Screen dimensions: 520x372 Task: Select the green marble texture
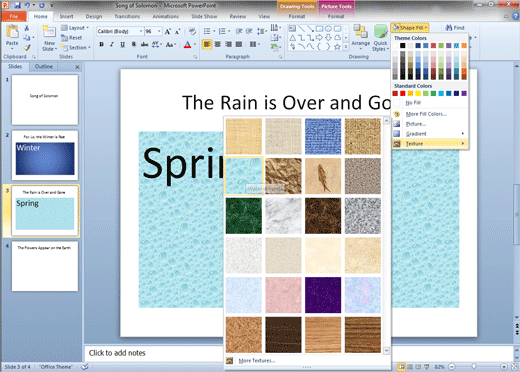(x=244, y=216)
